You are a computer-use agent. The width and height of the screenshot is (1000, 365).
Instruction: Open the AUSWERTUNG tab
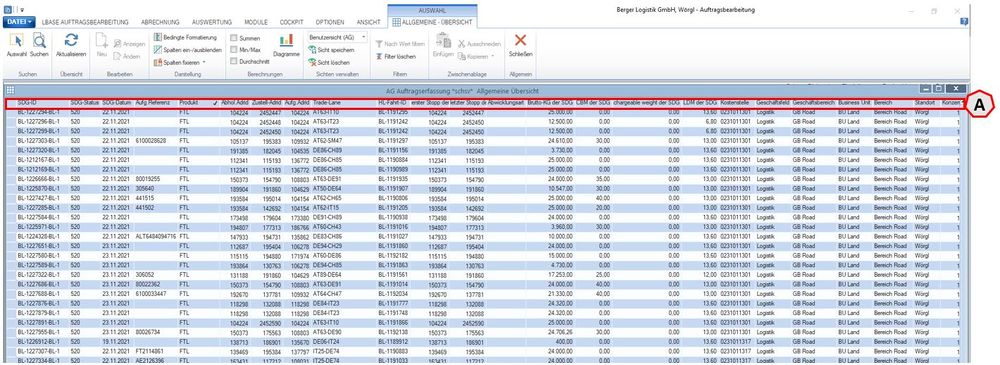pos(212,22)
